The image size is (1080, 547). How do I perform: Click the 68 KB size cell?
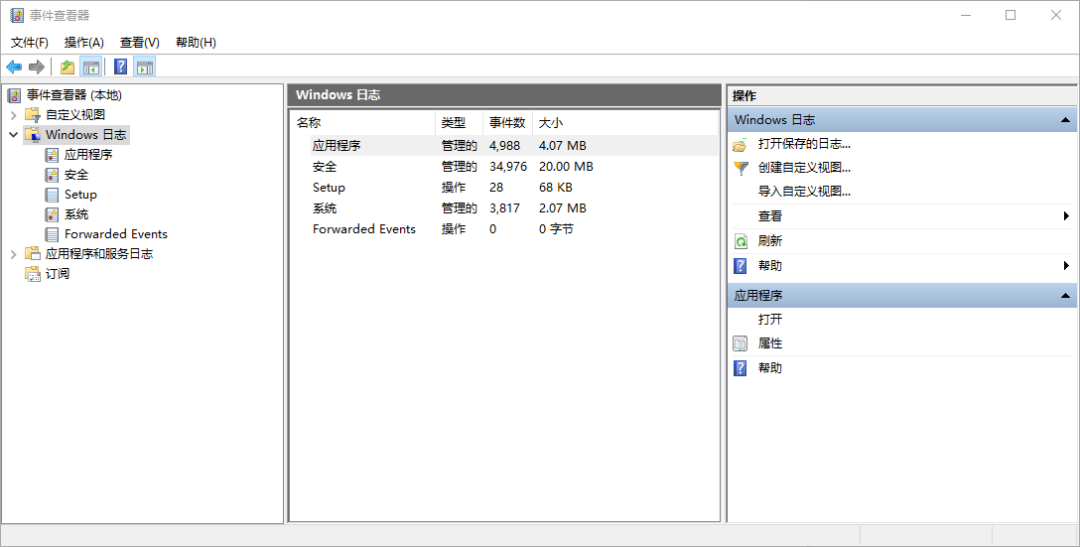click(556, 187)
